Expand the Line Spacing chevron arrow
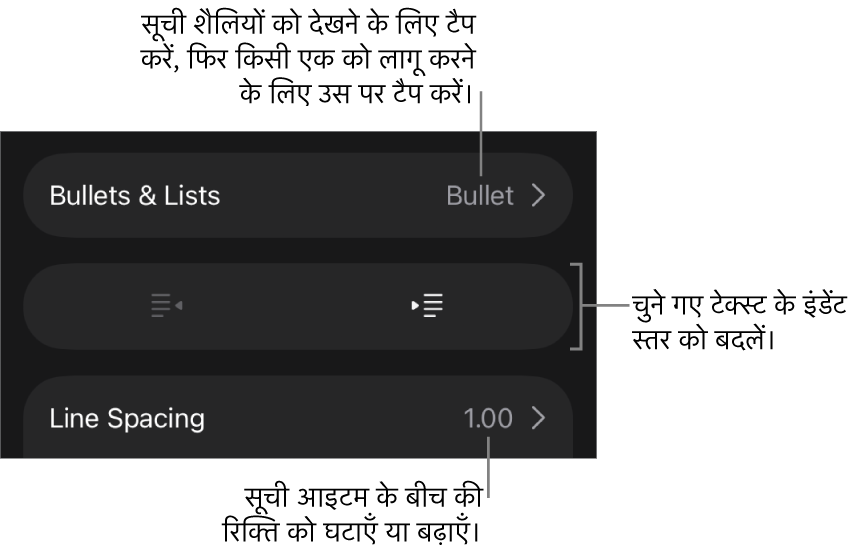The width and height of the screenshot is (860, 555). coord(538,418)
